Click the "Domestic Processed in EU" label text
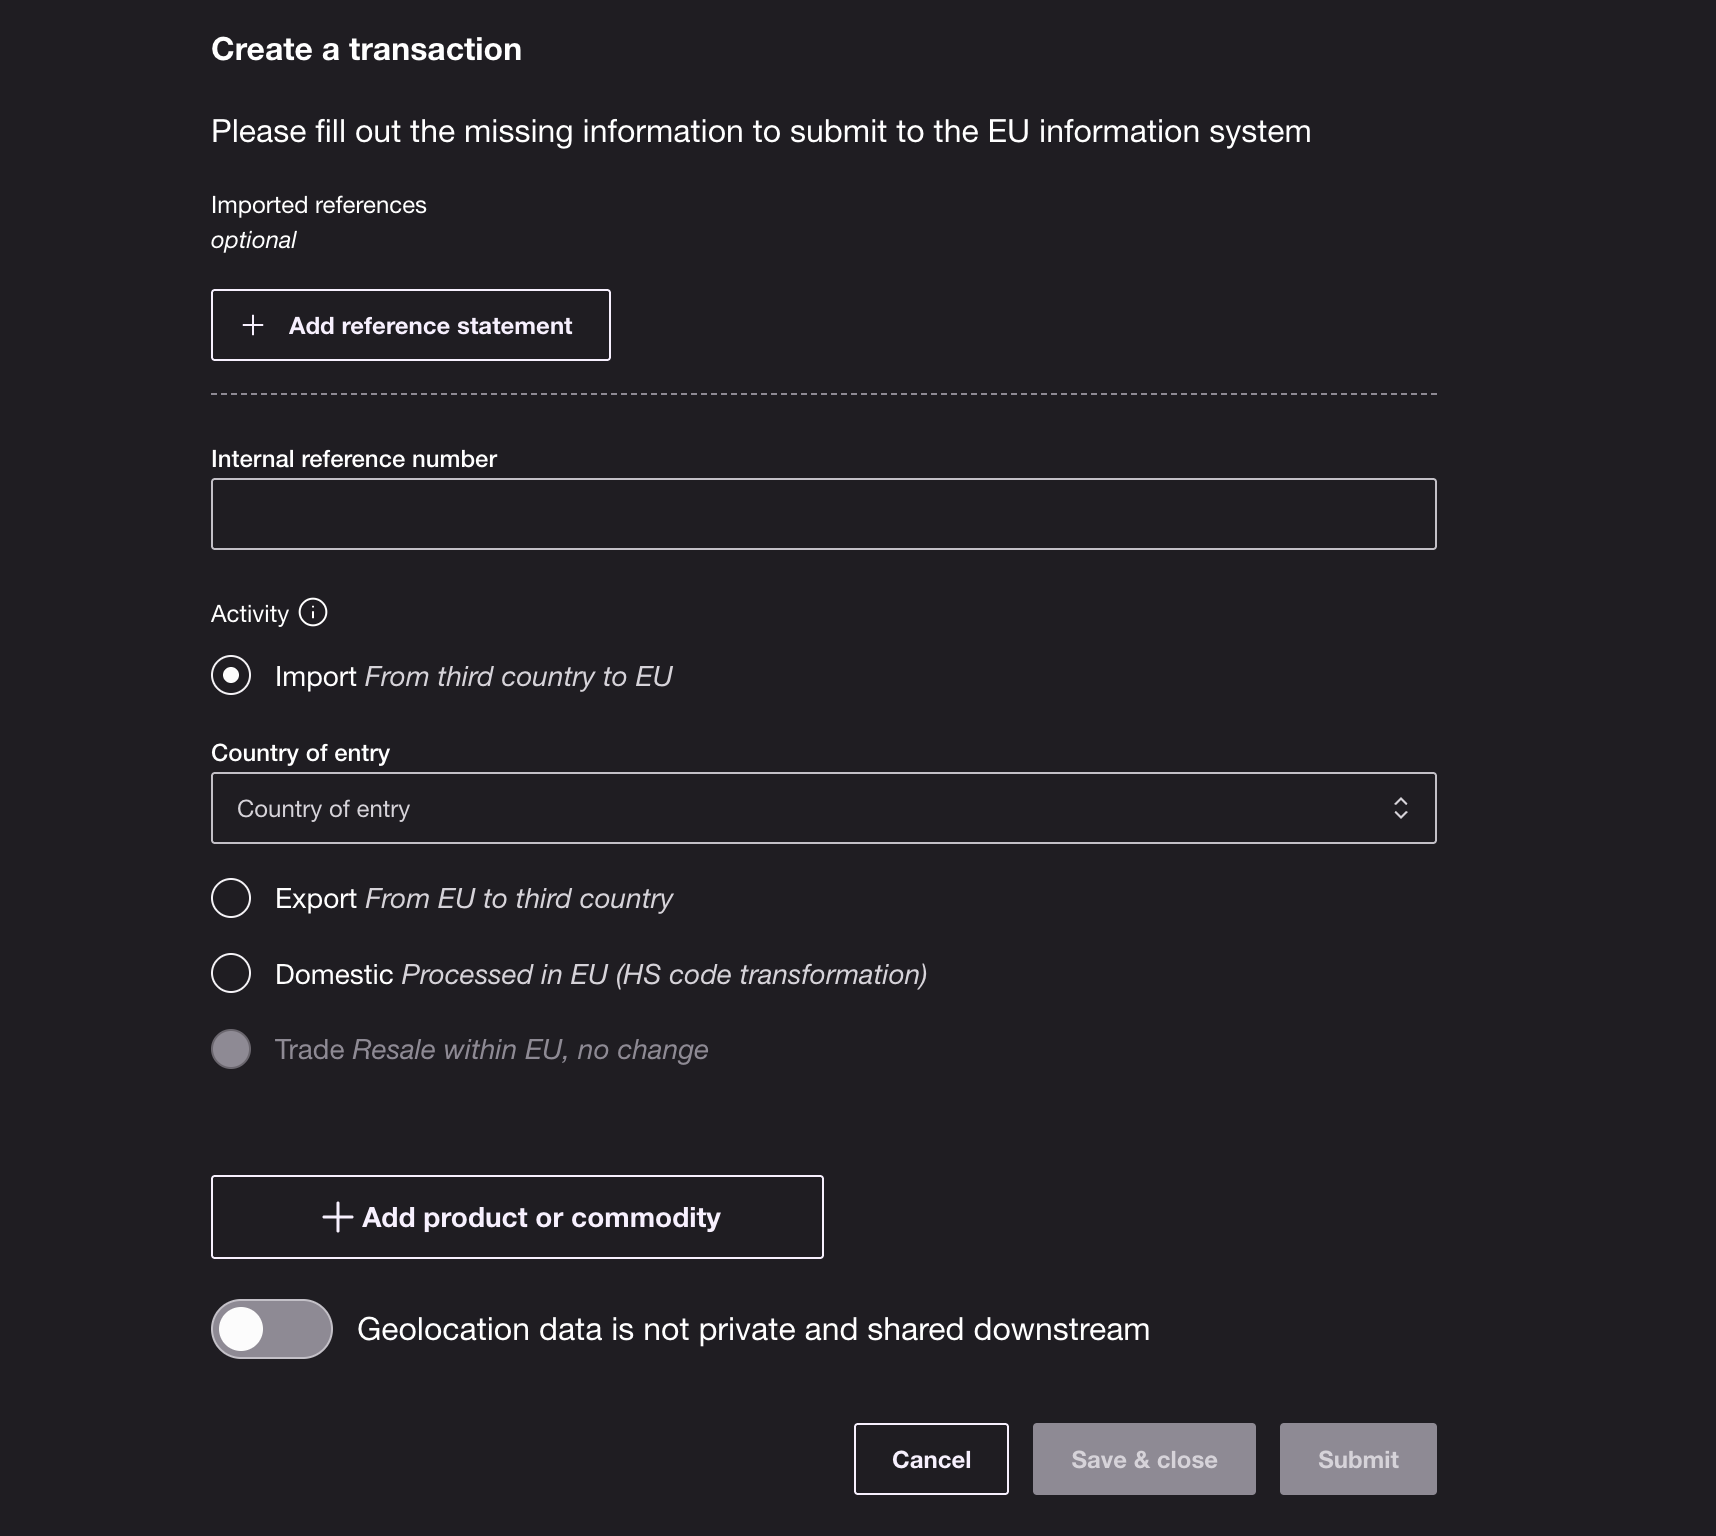This screenshot has width=1716, height=1536. [x=600, y=974]
